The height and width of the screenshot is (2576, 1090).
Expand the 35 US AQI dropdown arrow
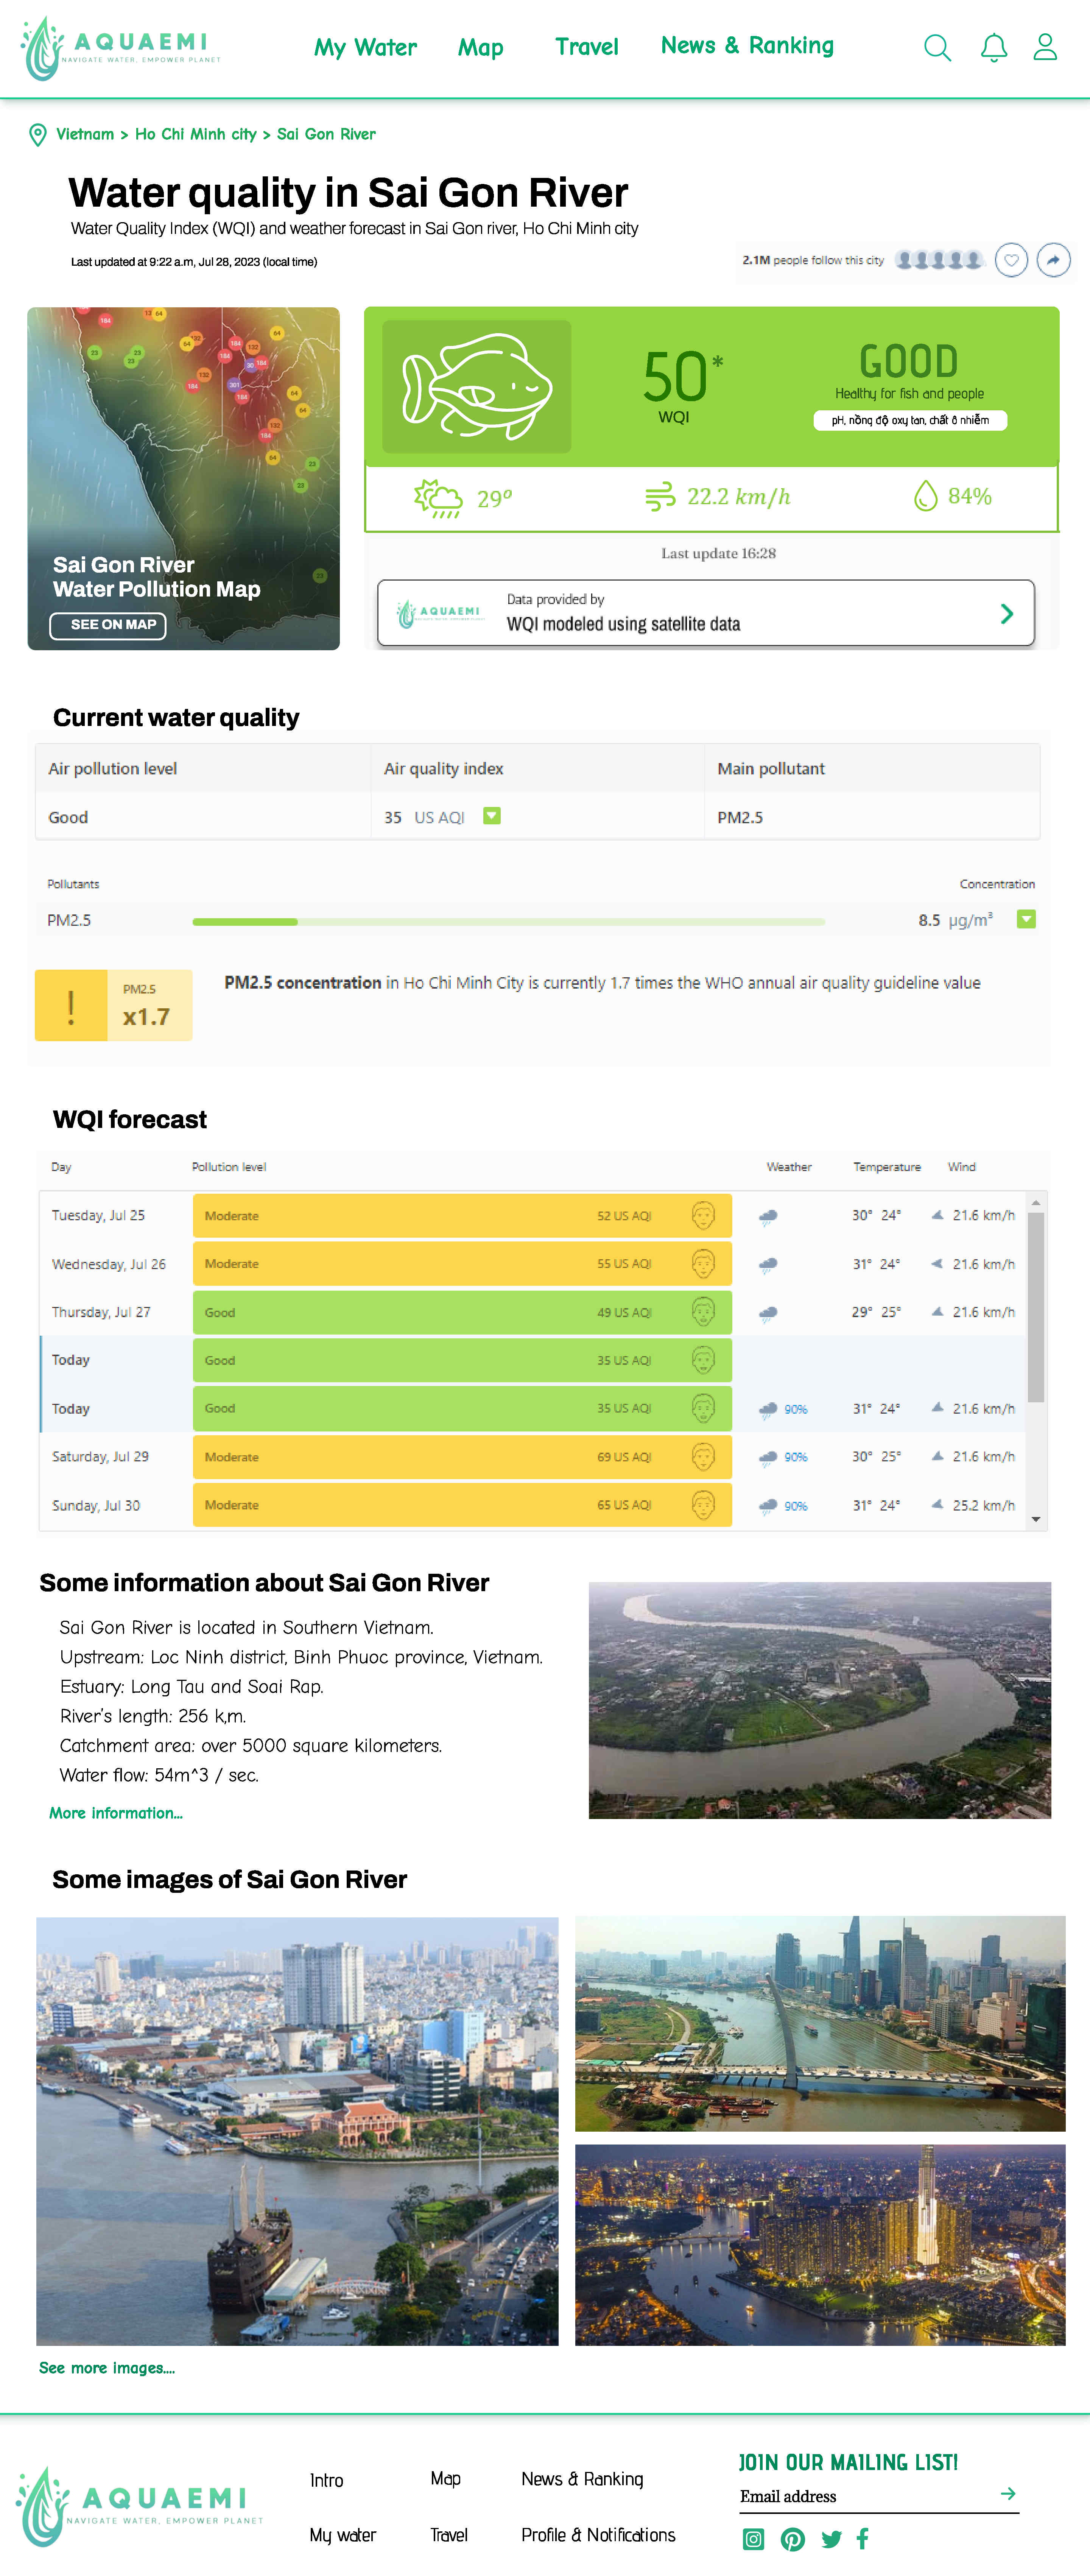492,816
